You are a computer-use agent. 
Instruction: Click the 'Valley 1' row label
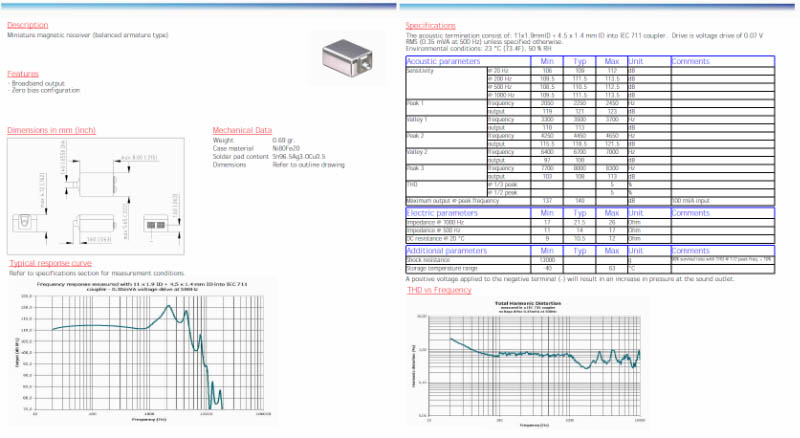click(x=417, y=119)
